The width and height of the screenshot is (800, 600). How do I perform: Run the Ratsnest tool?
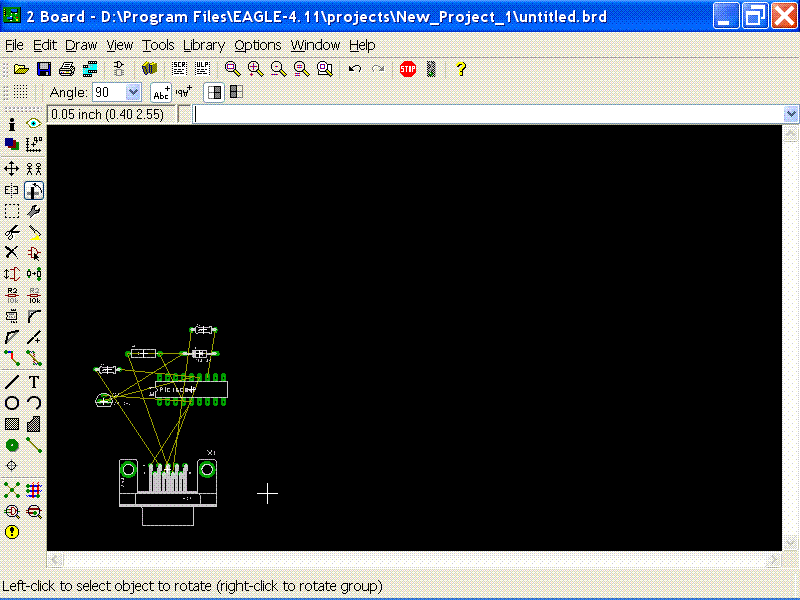(x=12, y=490)
